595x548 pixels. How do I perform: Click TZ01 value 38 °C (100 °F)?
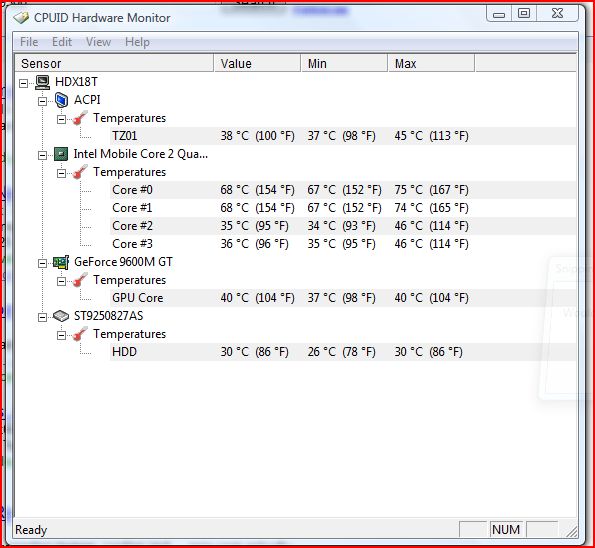coord(257,136)
